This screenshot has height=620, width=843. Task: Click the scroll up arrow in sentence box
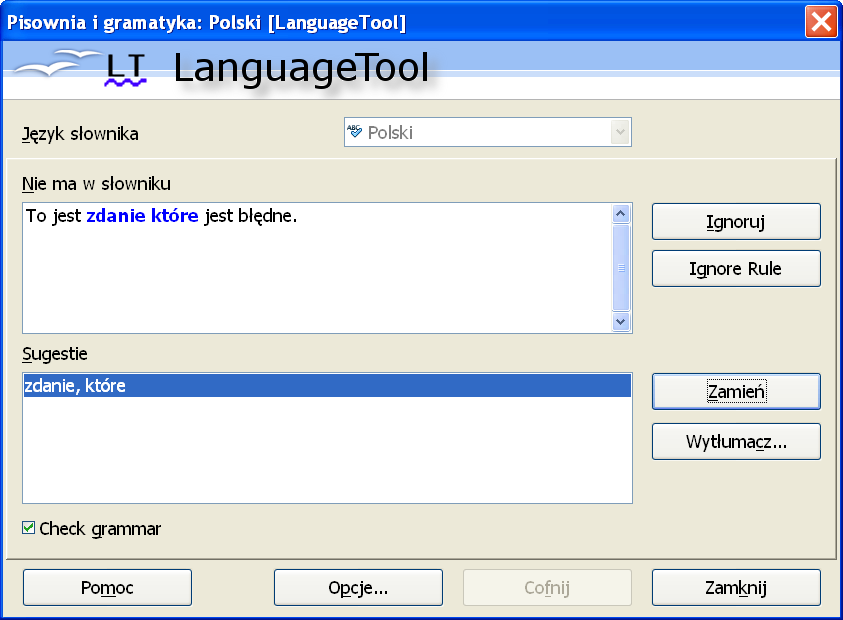(620, 214)
